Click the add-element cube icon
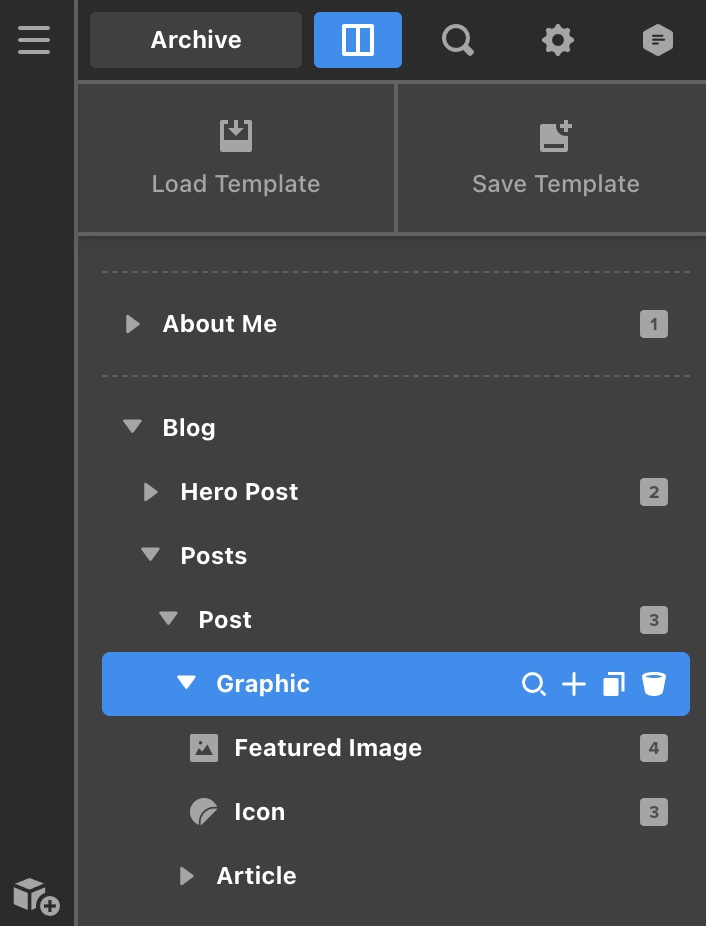This screenshot has width=706, height=926. (x=37, y=896)
